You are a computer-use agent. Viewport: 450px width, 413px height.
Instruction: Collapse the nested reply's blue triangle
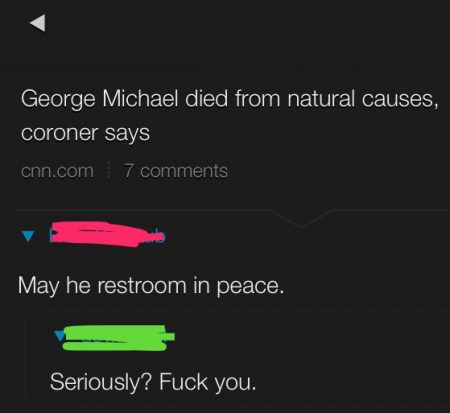[x=60, y=336]
